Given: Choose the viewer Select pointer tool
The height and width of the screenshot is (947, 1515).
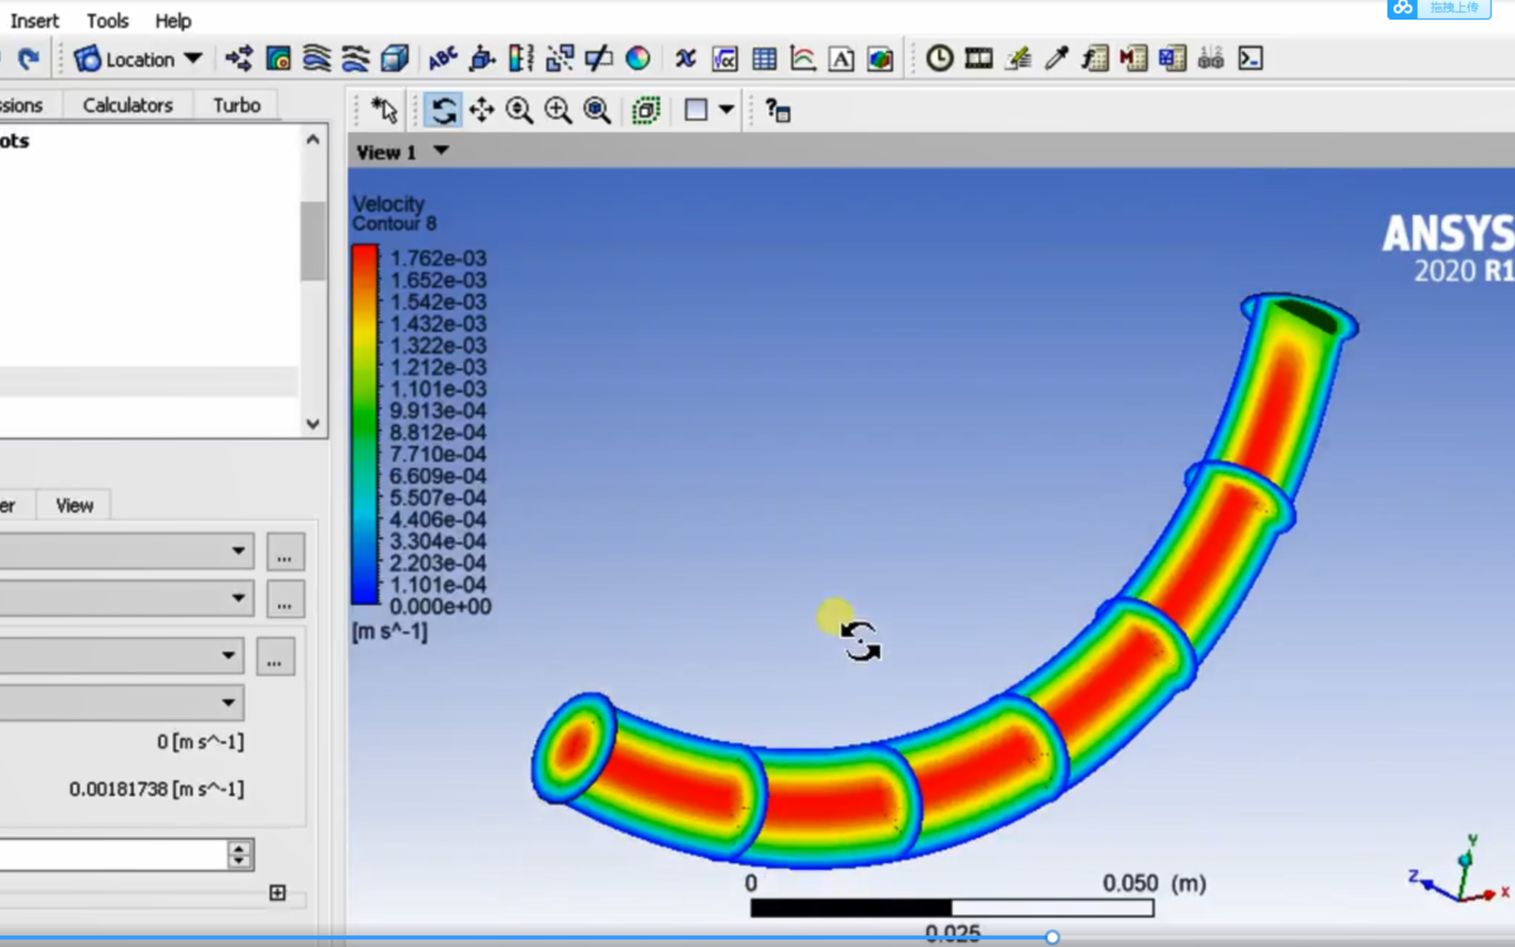Looking at the screenshot, I should pyautogui.click(x=384, y=110).
